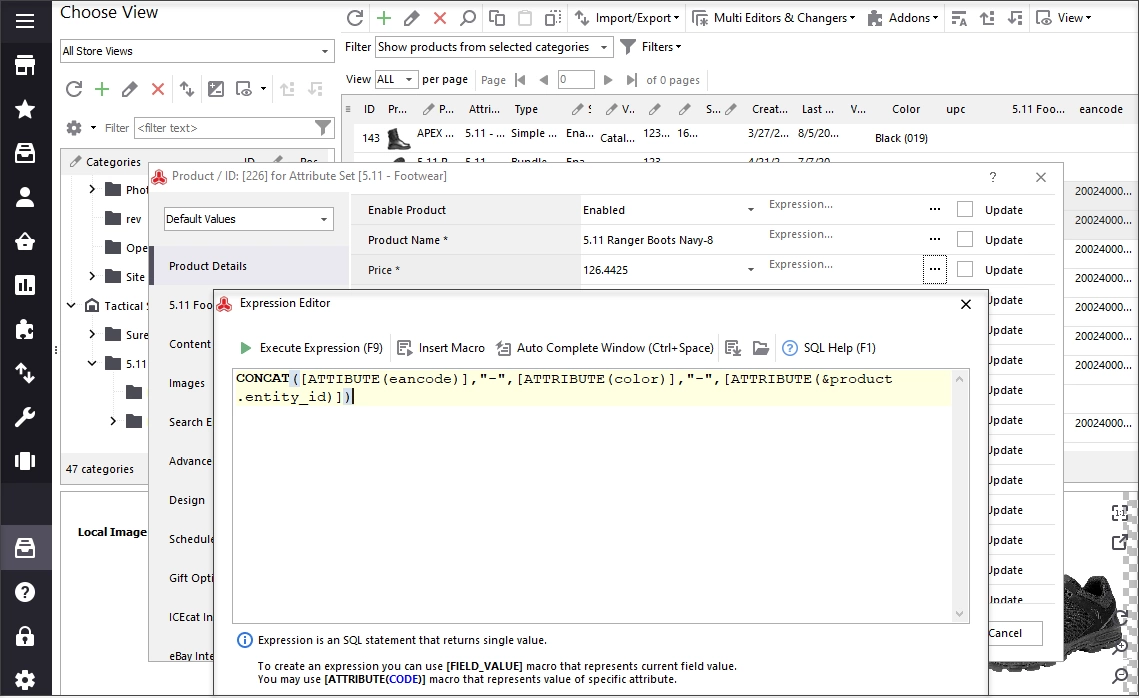The width and height of the screenshot is (1139, 698).
Task: Check Update for Enable Product row
Action: pyautogui.click(x=965, y=210)
